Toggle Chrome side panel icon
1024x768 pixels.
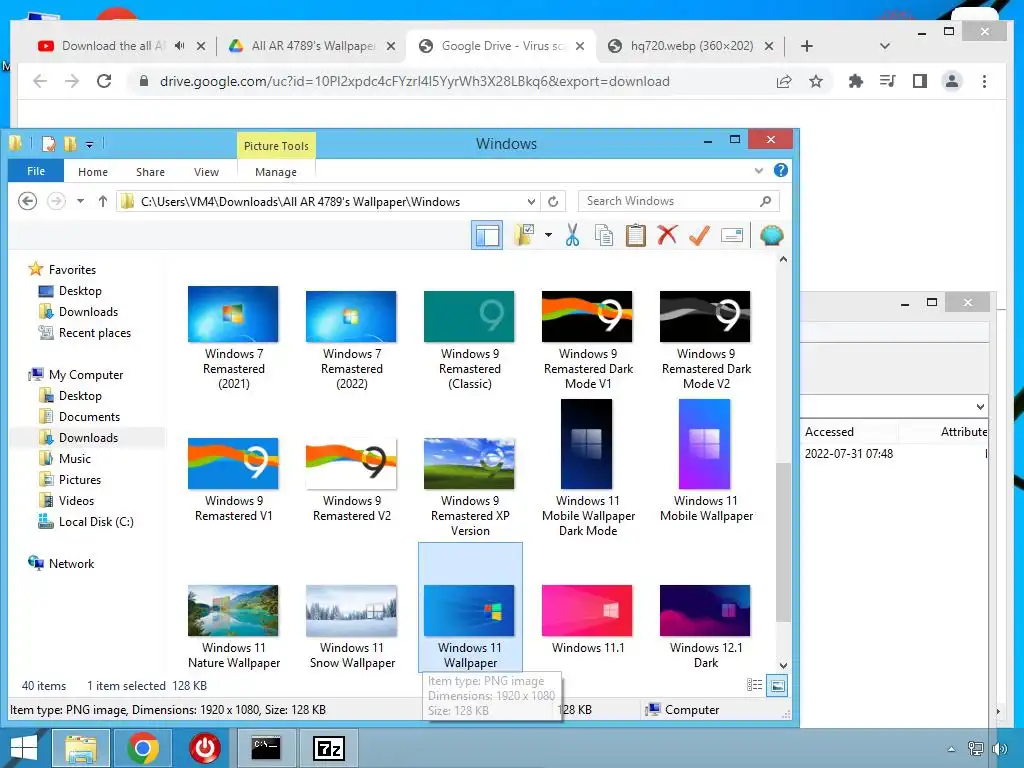[x=920, y=81]
